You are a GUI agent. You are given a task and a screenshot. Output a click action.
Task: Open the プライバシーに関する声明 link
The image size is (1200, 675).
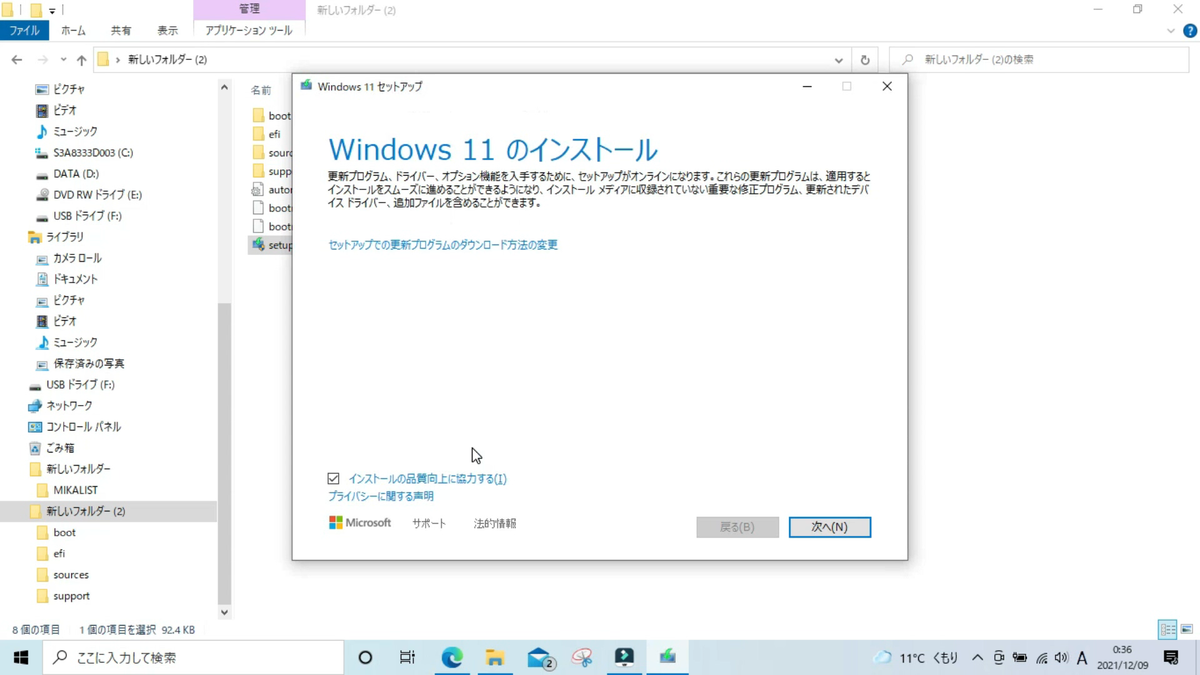pos(381,496)
